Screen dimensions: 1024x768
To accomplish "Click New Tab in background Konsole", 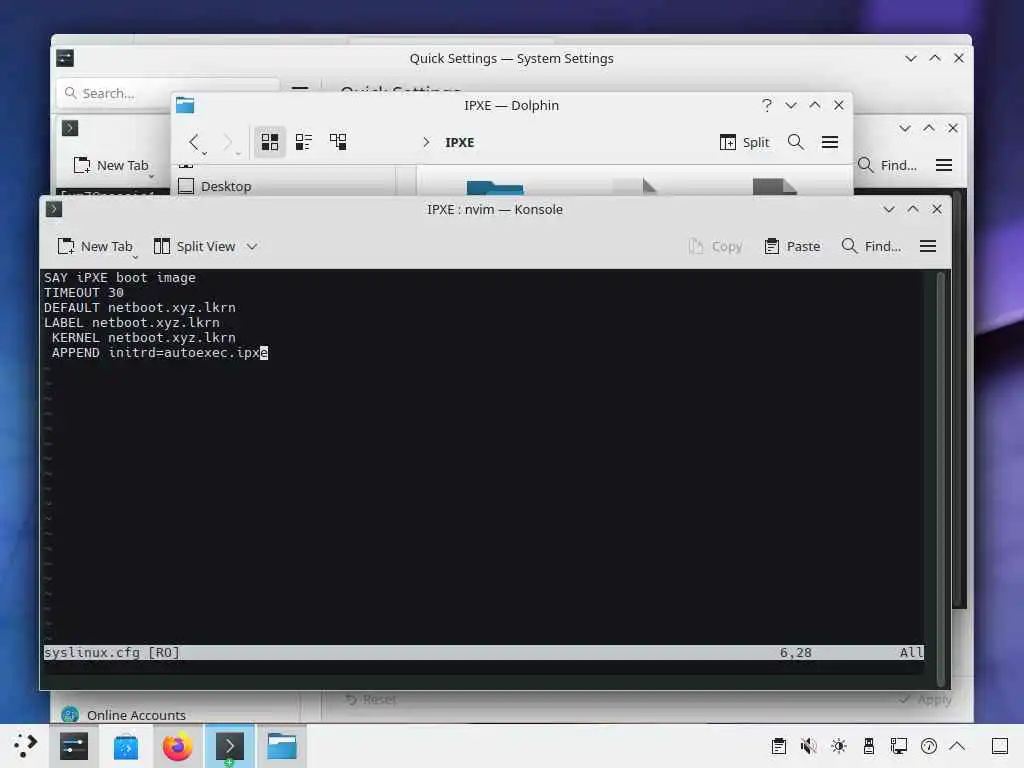I will [111, 165].
